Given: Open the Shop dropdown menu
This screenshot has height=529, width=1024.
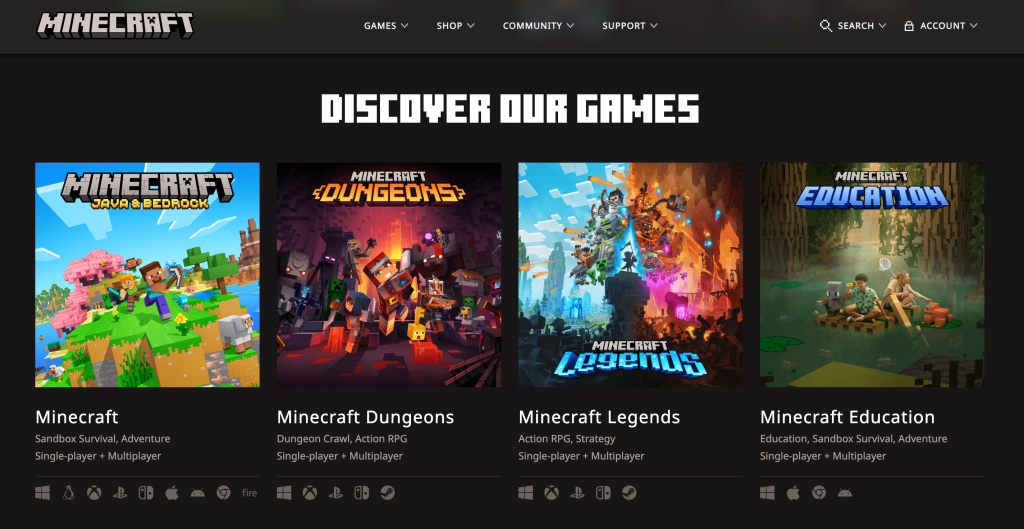Looking at the screenshot, I should [455, 26].
